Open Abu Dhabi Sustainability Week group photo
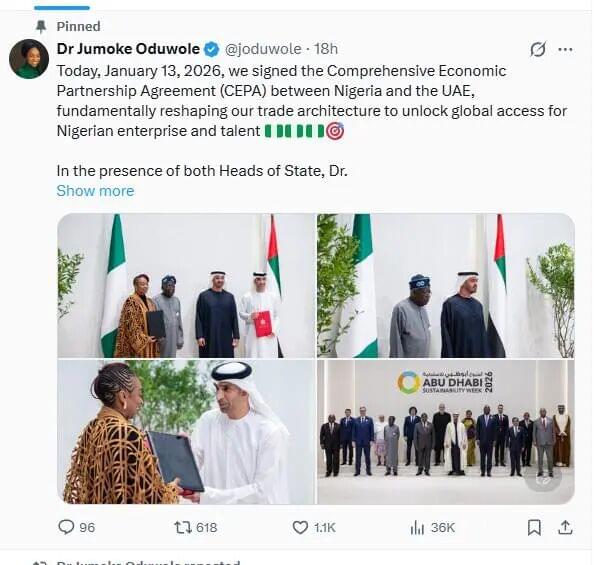This screenshot has height=565, width=594. click(446, 432)
